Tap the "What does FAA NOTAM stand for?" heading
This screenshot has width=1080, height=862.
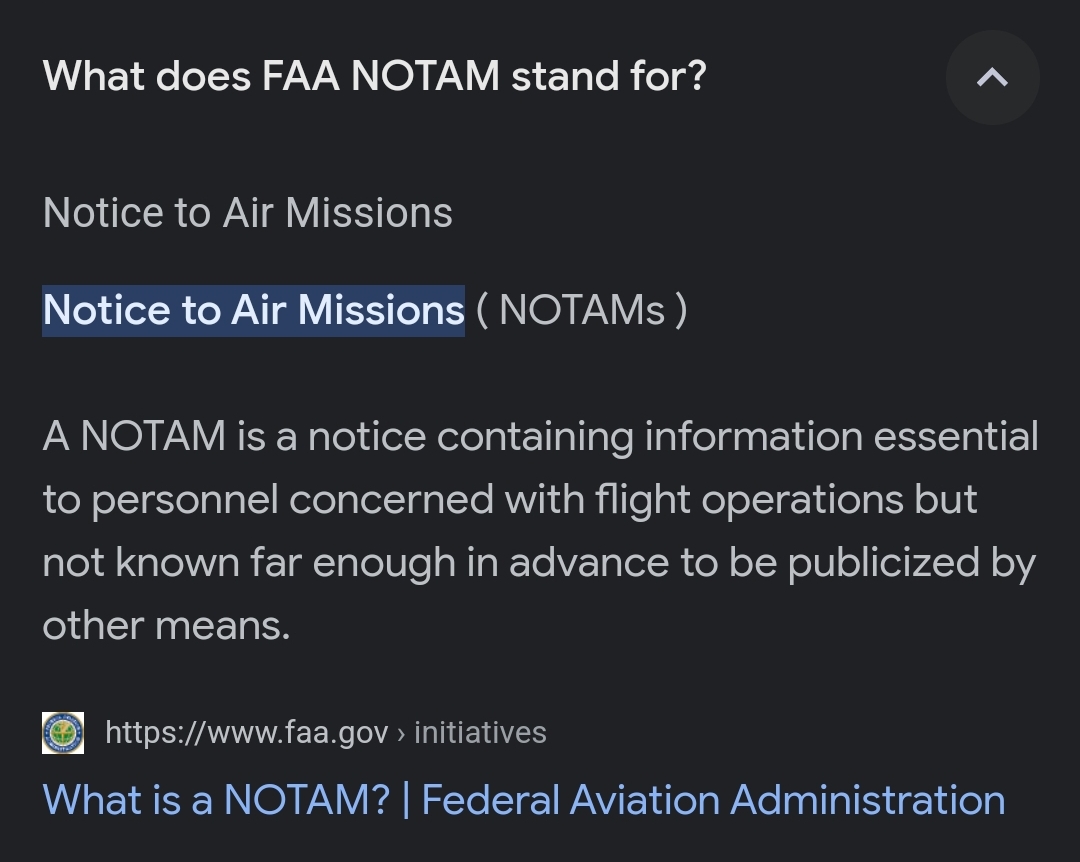pos(374,76)
